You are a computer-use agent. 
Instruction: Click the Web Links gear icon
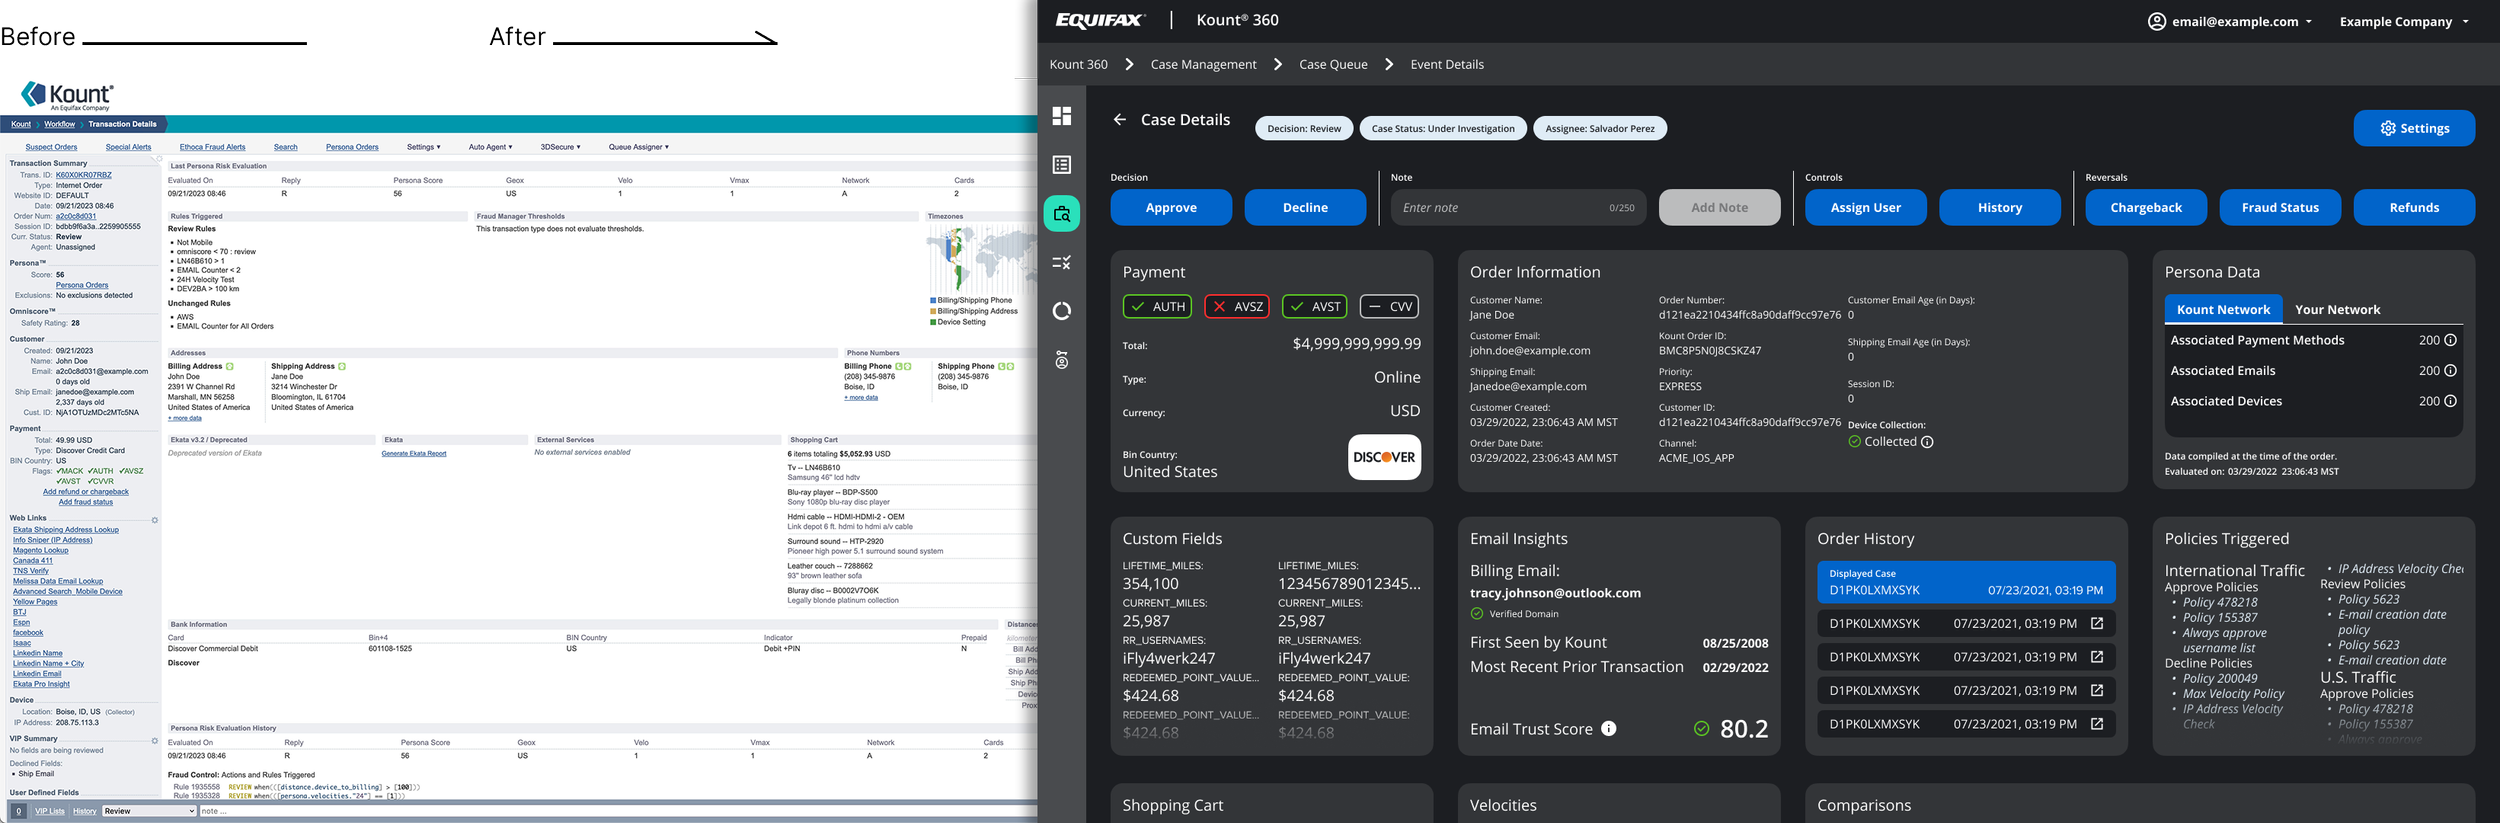154,520
